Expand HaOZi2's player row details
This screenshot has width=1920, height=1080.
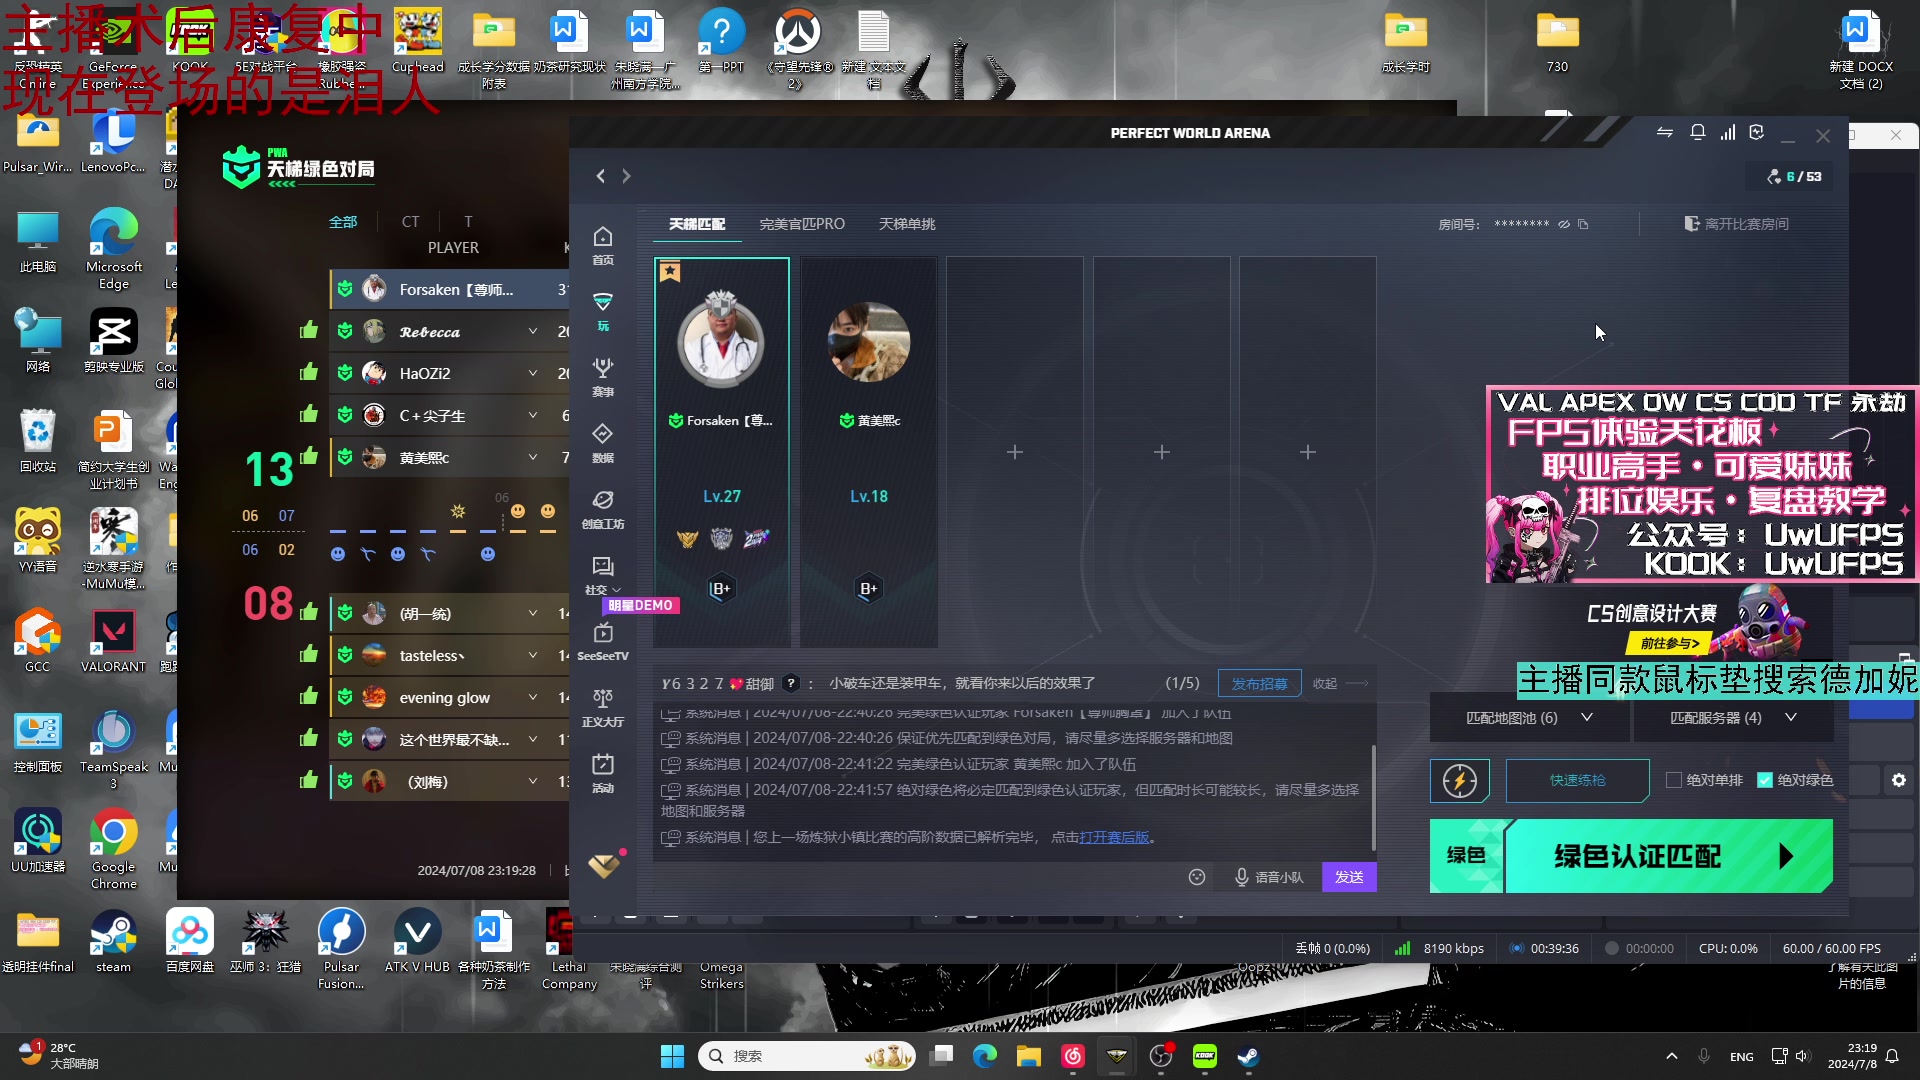click(x=533, y=373)
